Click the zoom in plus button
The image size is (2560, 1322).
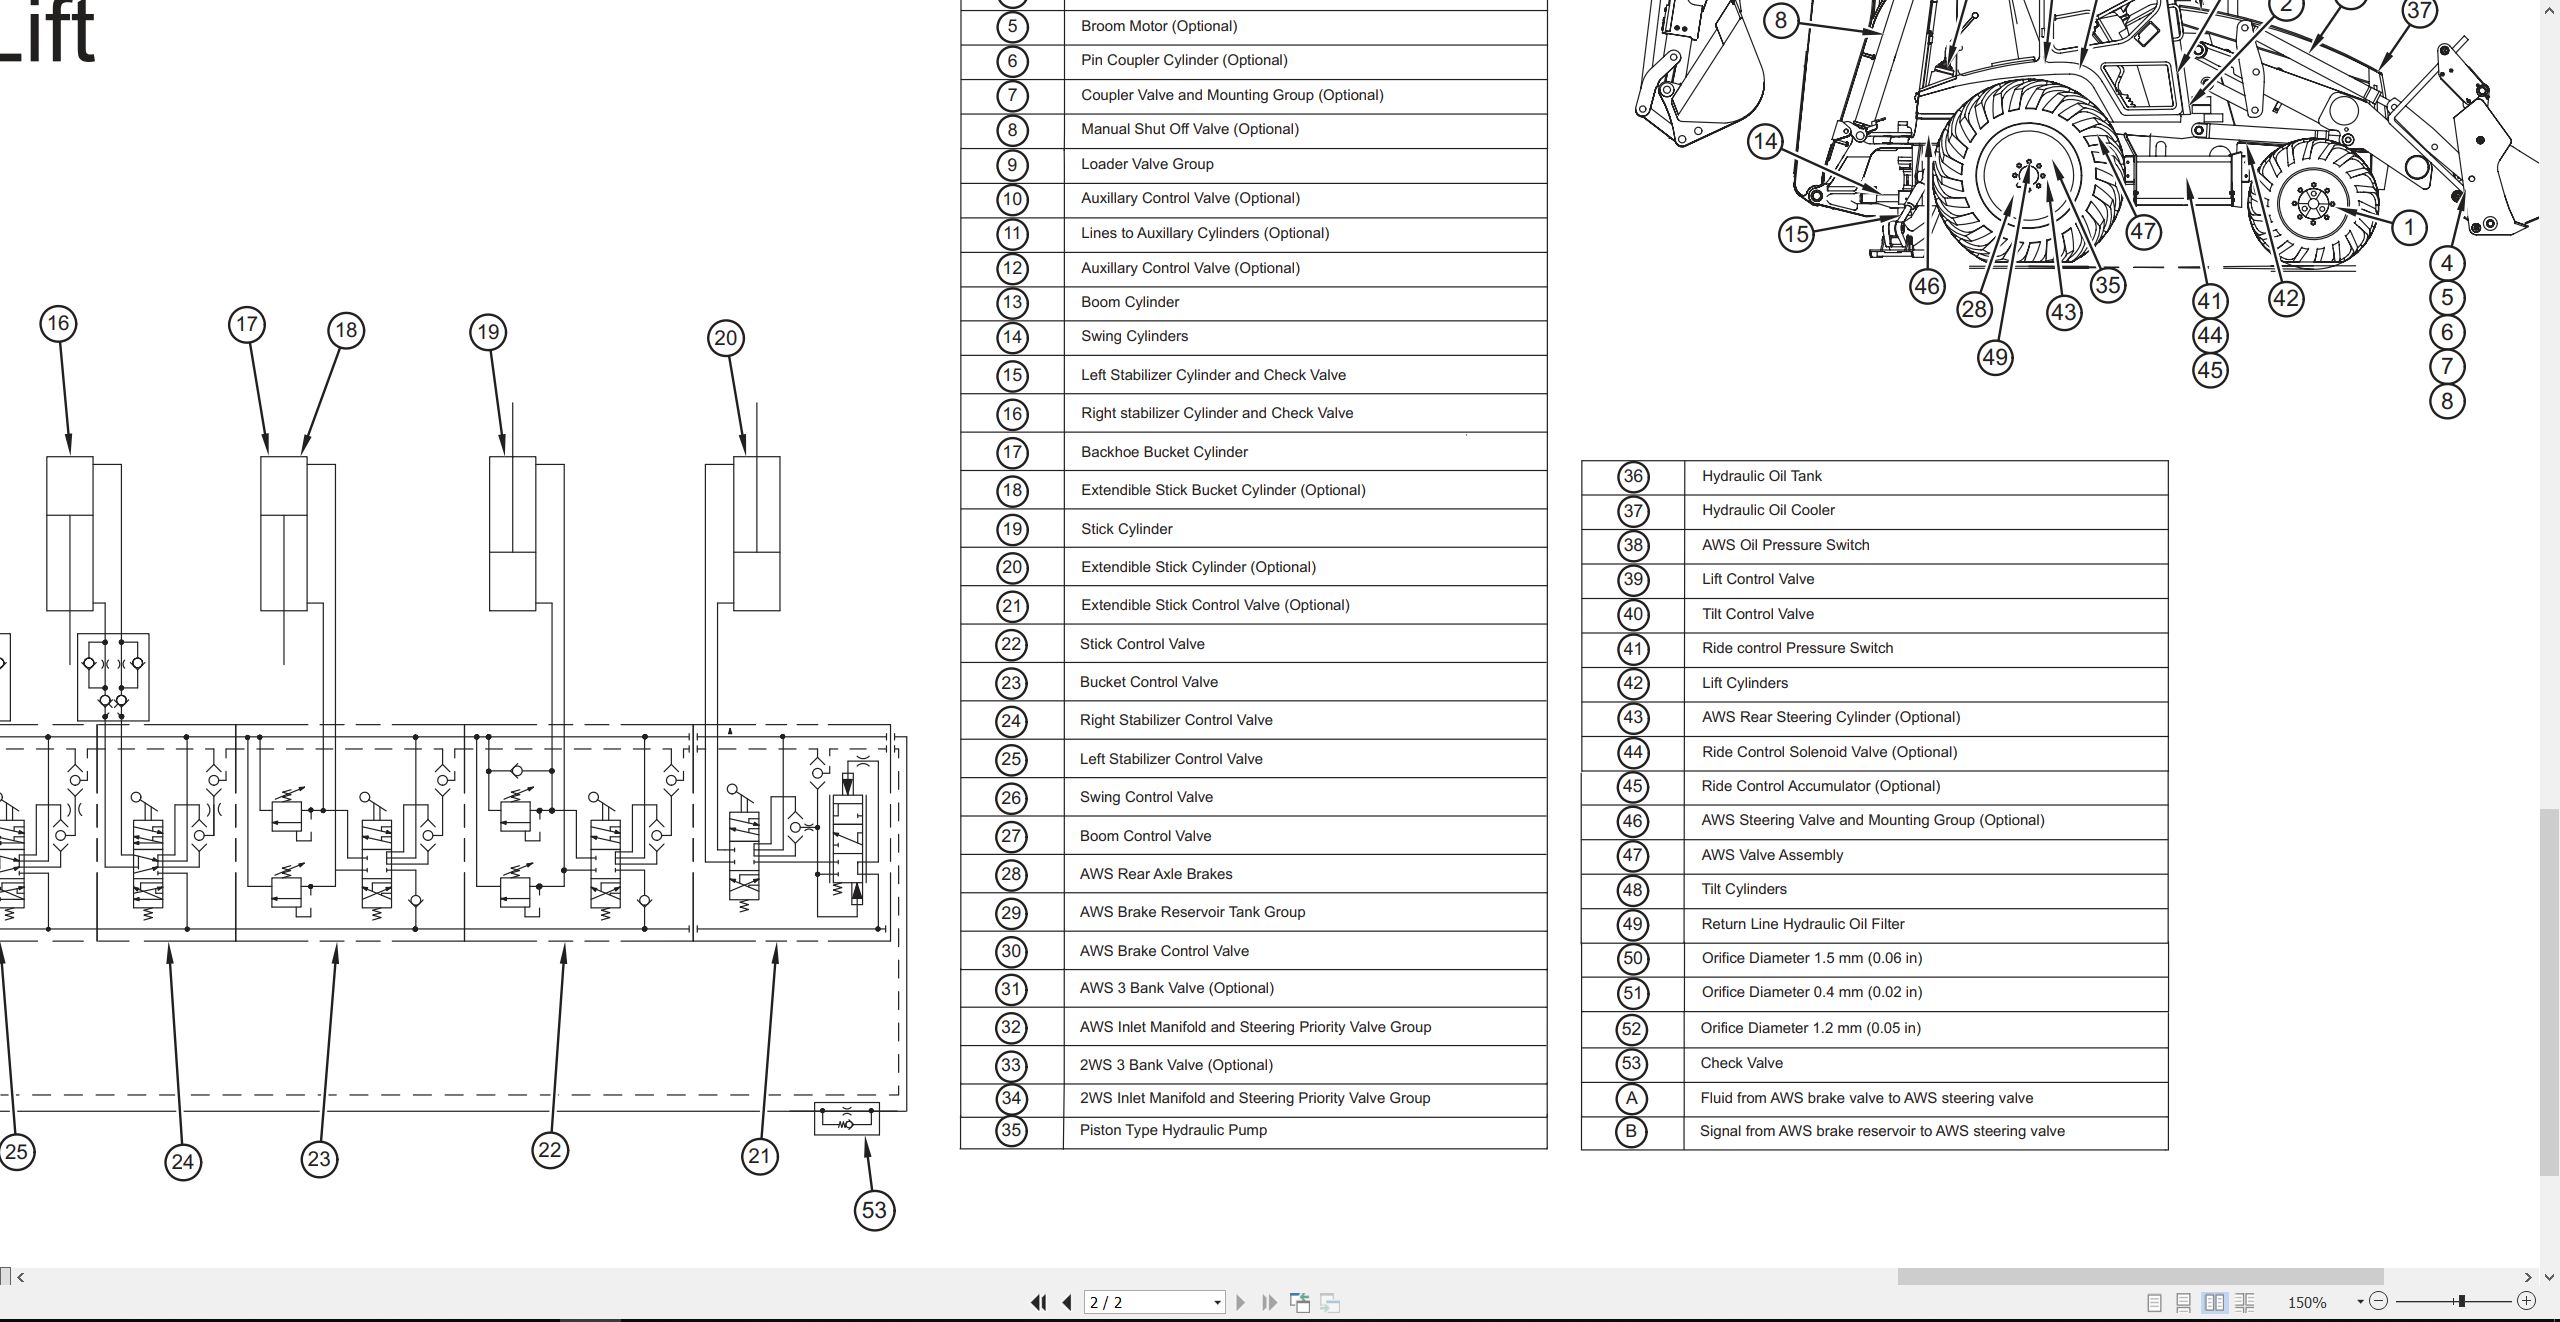[x=2526, y=1301]
